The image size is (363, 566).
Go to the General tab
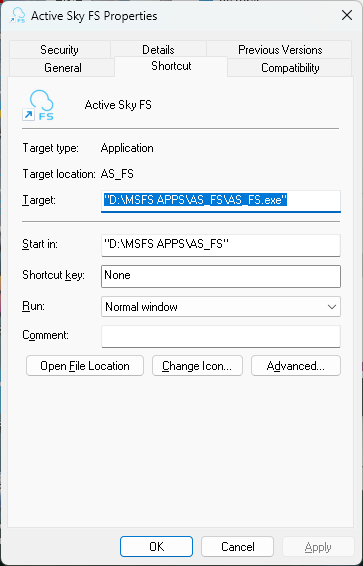tap(63, 68)
